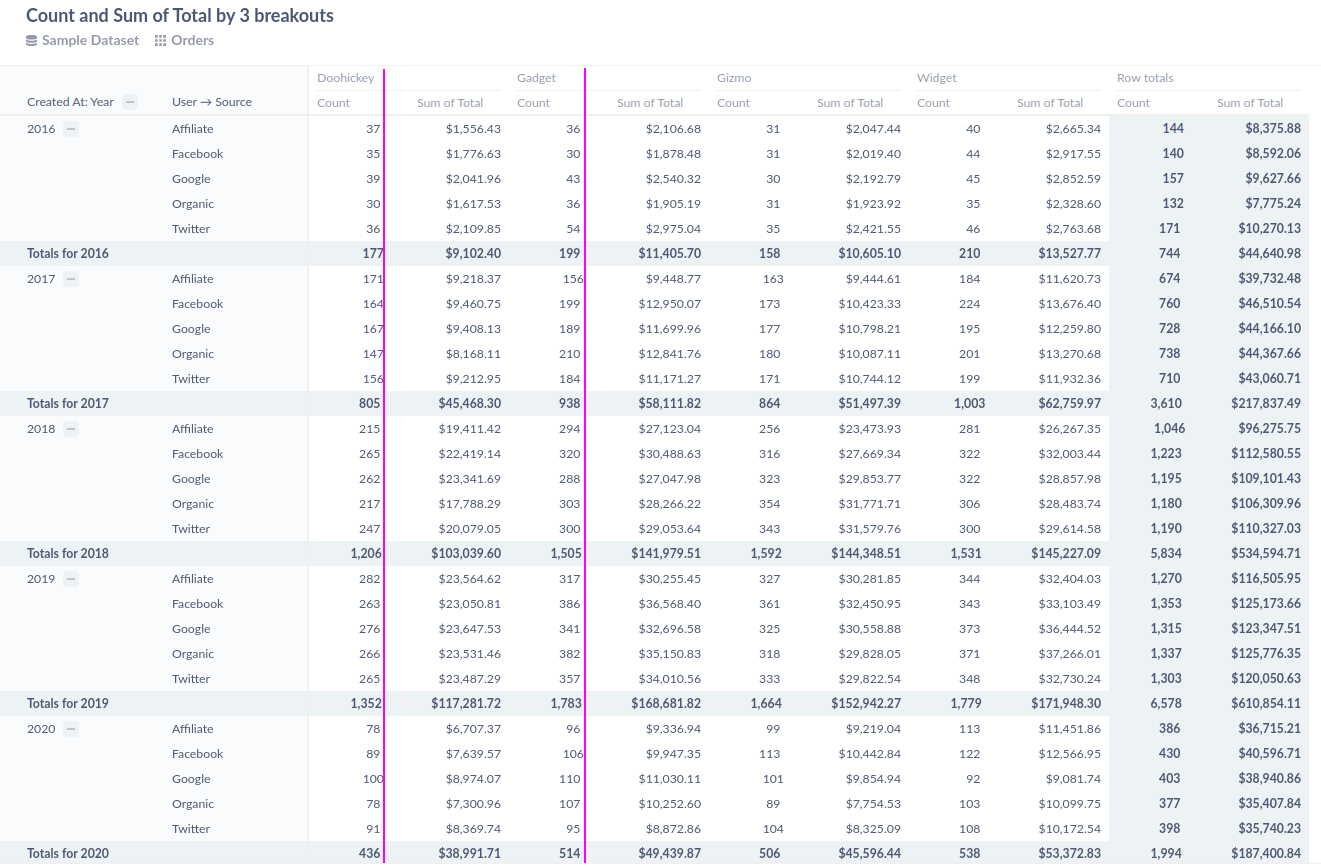Open the Sample Dataset source

click(x=88, y=40)
